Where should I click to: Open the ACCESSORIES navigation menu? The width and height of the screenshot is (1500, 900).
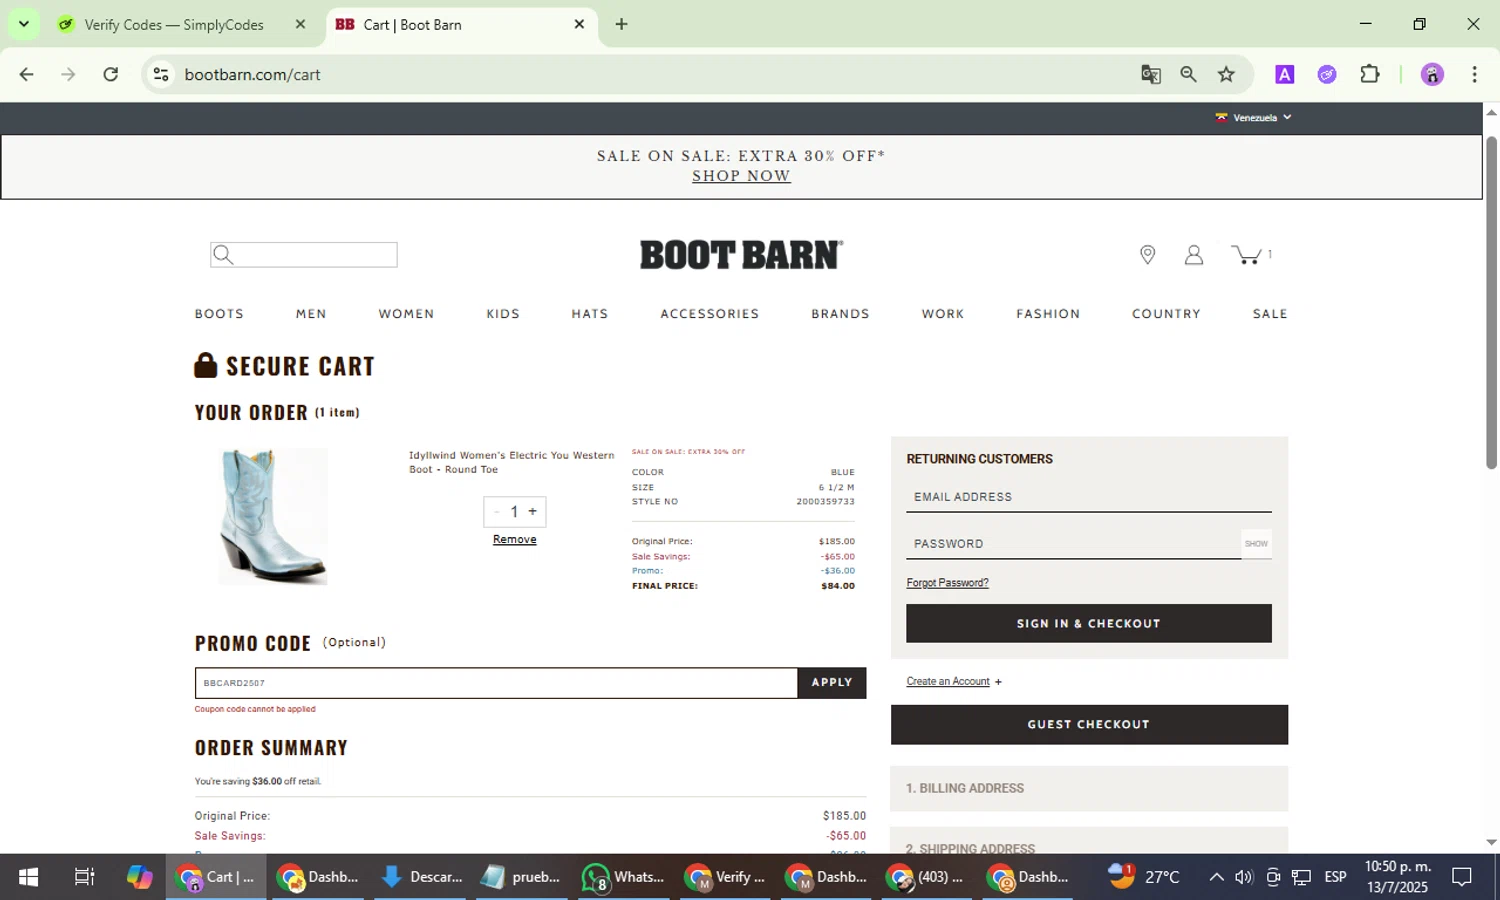pos(710,314)
